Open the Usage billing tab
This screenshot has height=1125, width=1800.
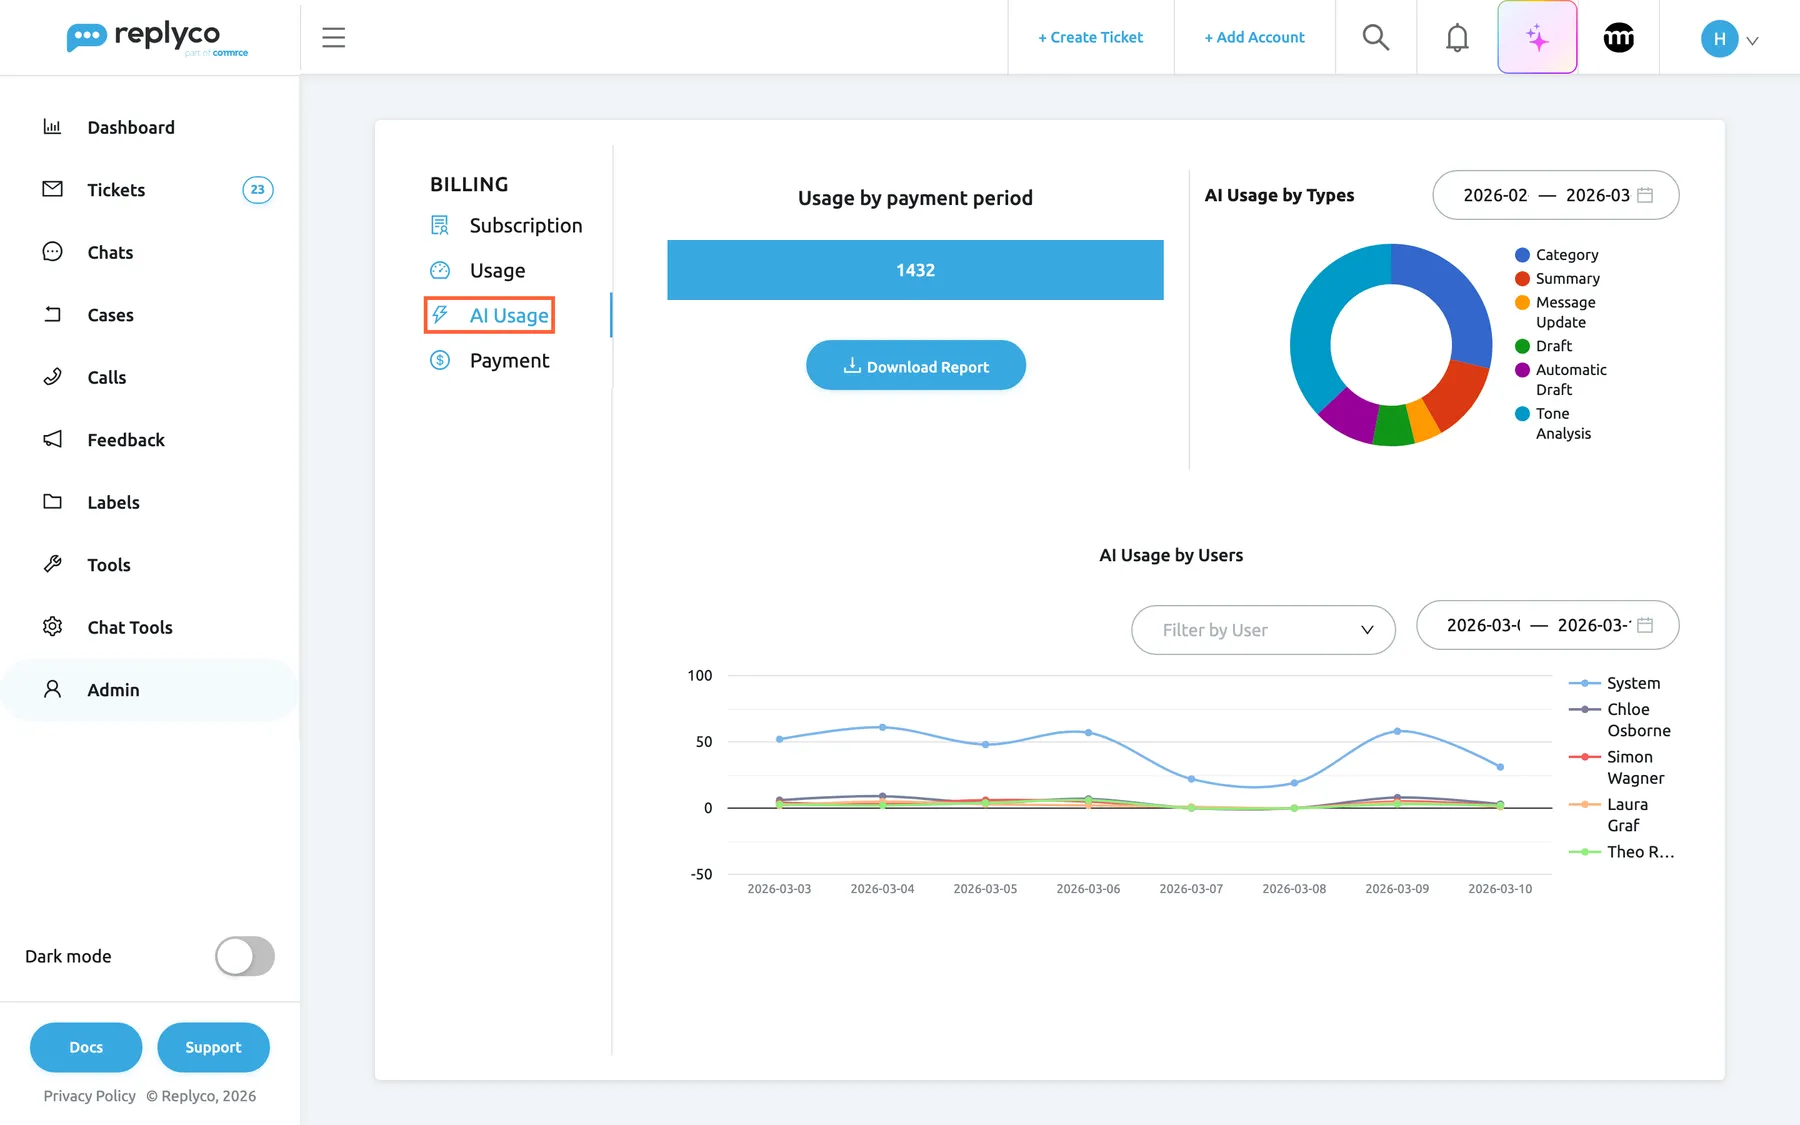tap(478, 270)
